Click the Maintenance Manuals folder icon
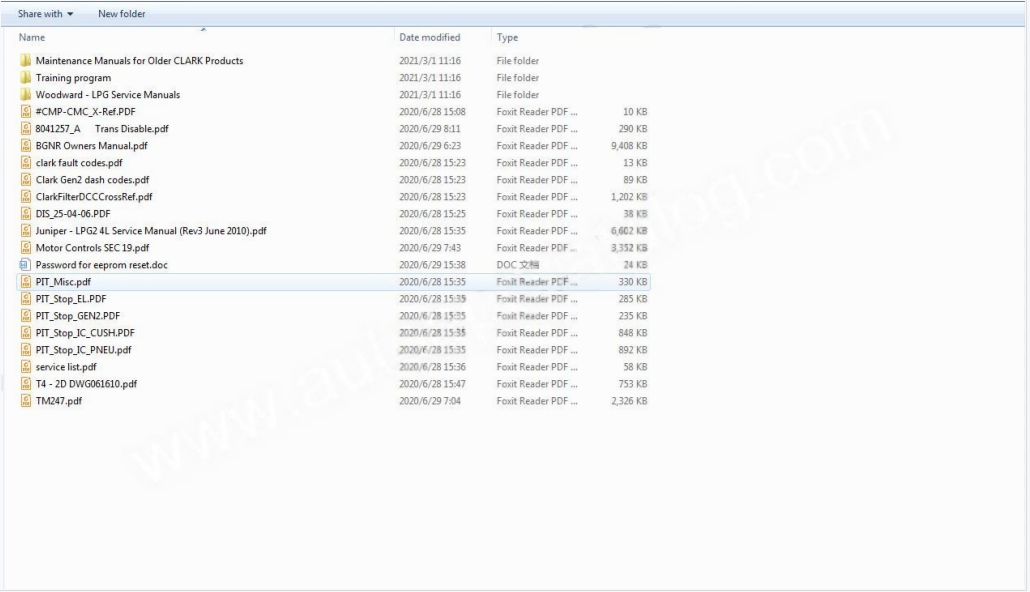This screenshot has width=1030, height=592. [x=26, y=61]
